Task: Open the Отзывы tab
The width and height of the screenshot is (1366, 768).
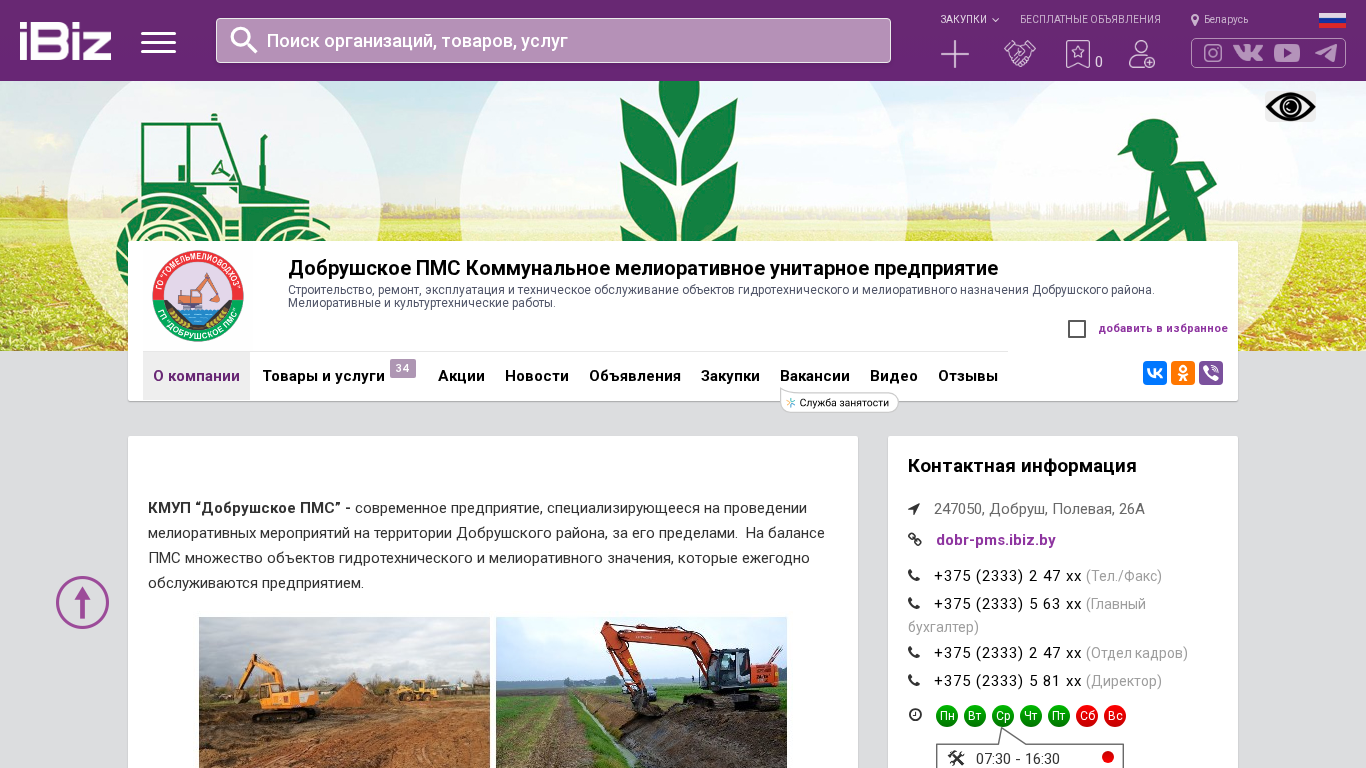Action: point(968,376)
